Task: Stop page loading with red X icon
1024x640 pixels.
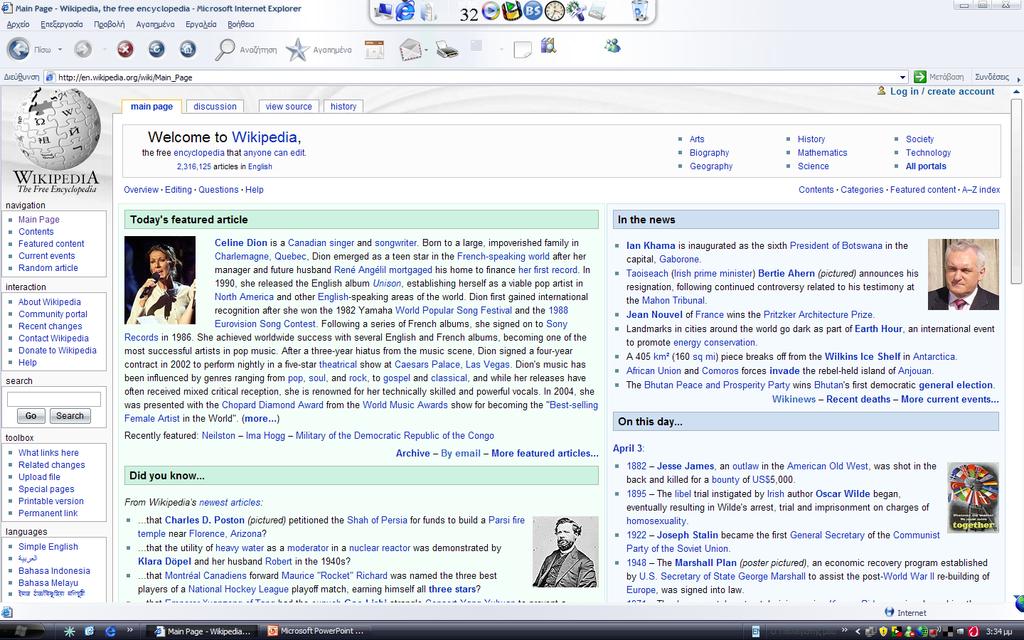Action: point(125,49)
